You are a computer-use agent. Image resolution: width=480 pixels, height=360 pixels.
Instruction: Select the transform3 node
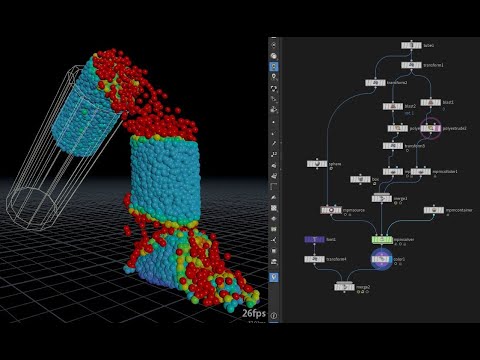(393, 146)
